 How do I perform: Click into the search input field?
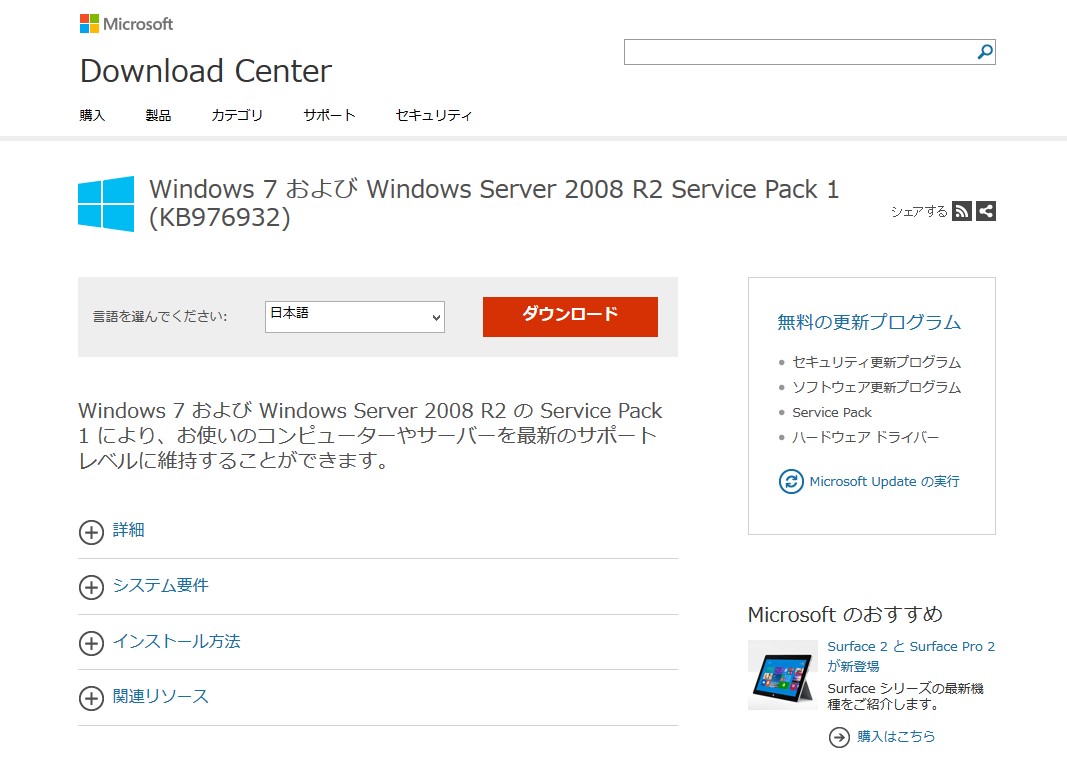pyautogui.click(x=798, y=52)
